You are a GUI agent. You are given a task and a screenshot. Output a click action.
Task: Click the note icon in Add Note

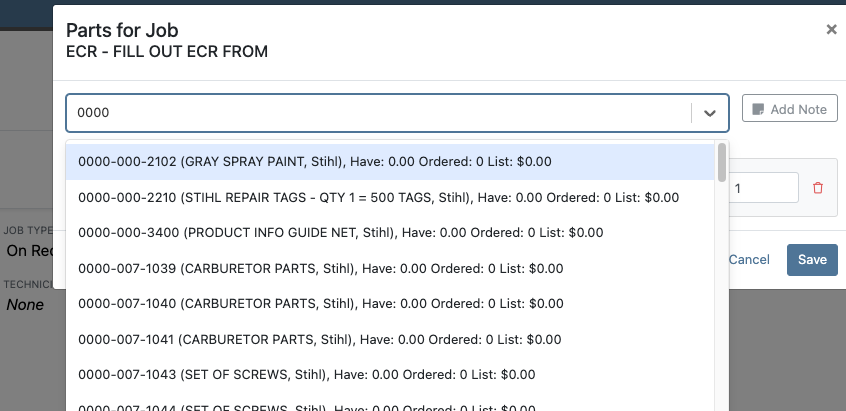click(758, 109)
